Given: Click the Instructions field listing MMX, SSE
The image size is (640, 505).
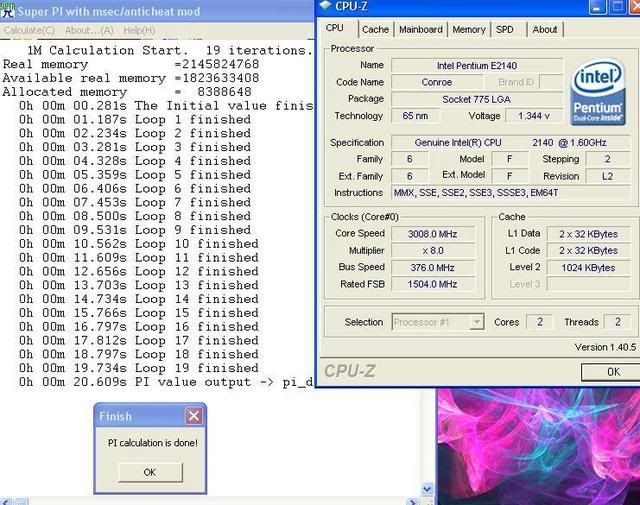Looking at the screenshot, I should click(511, 193).
